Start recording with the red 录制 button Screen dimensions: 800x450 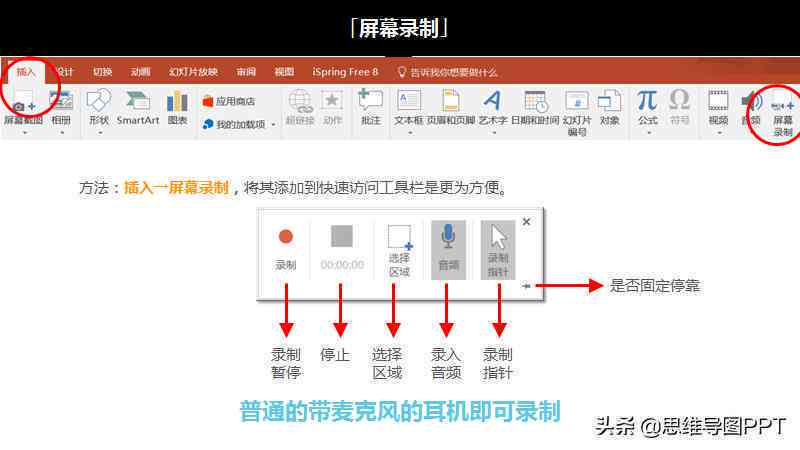pyautogui.click(x=286, y=249)
